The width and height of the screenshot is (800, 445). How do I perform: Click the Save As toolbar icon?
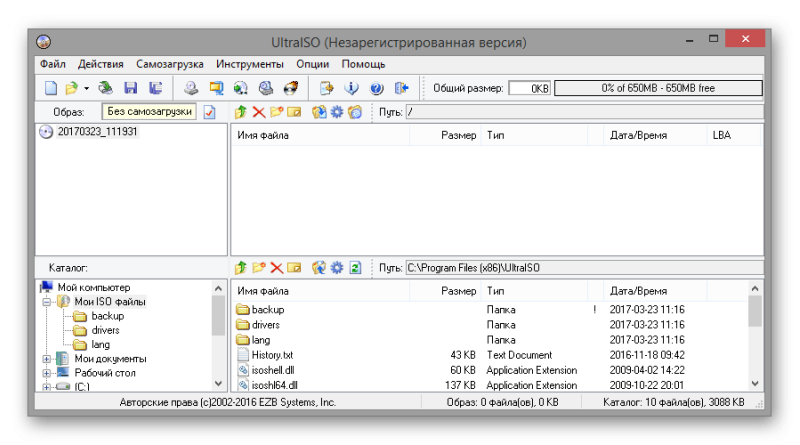click(155, 88)
